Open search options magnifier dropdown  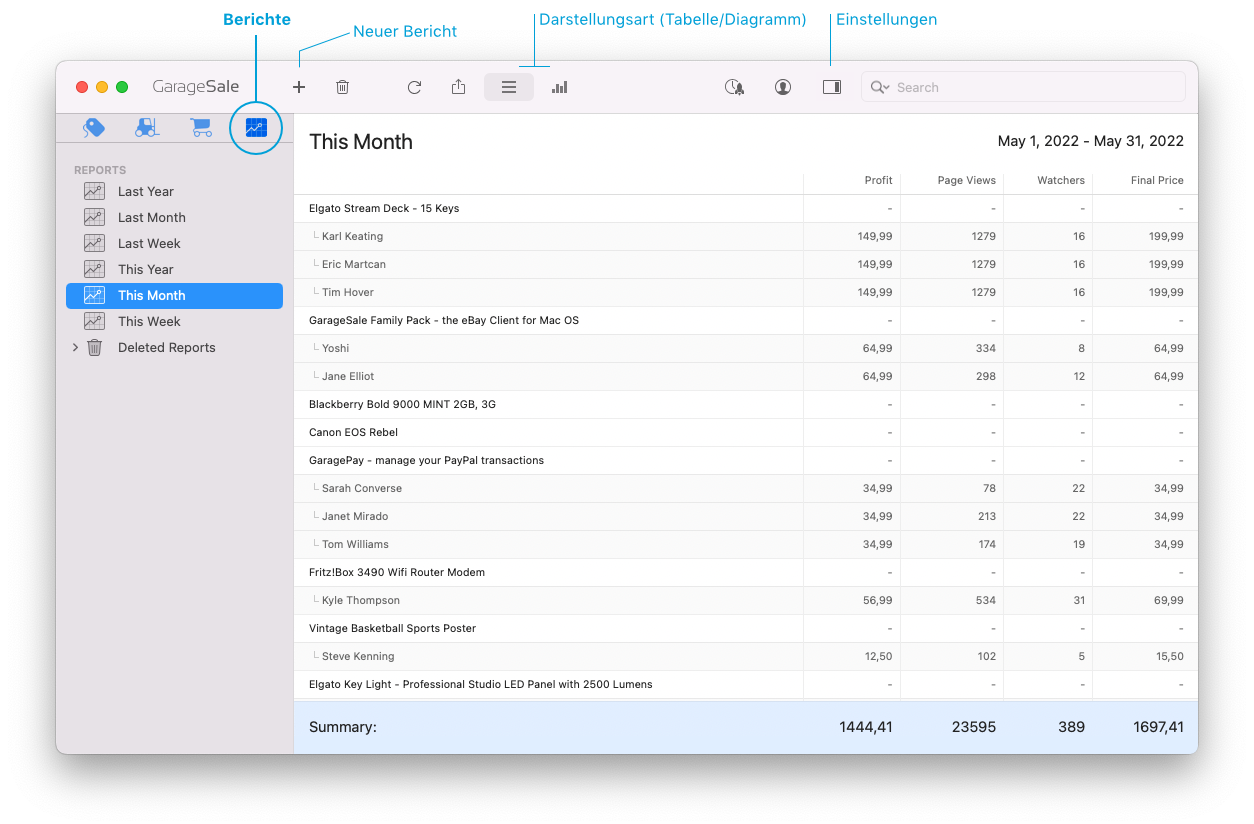click(x=880, y=87)
